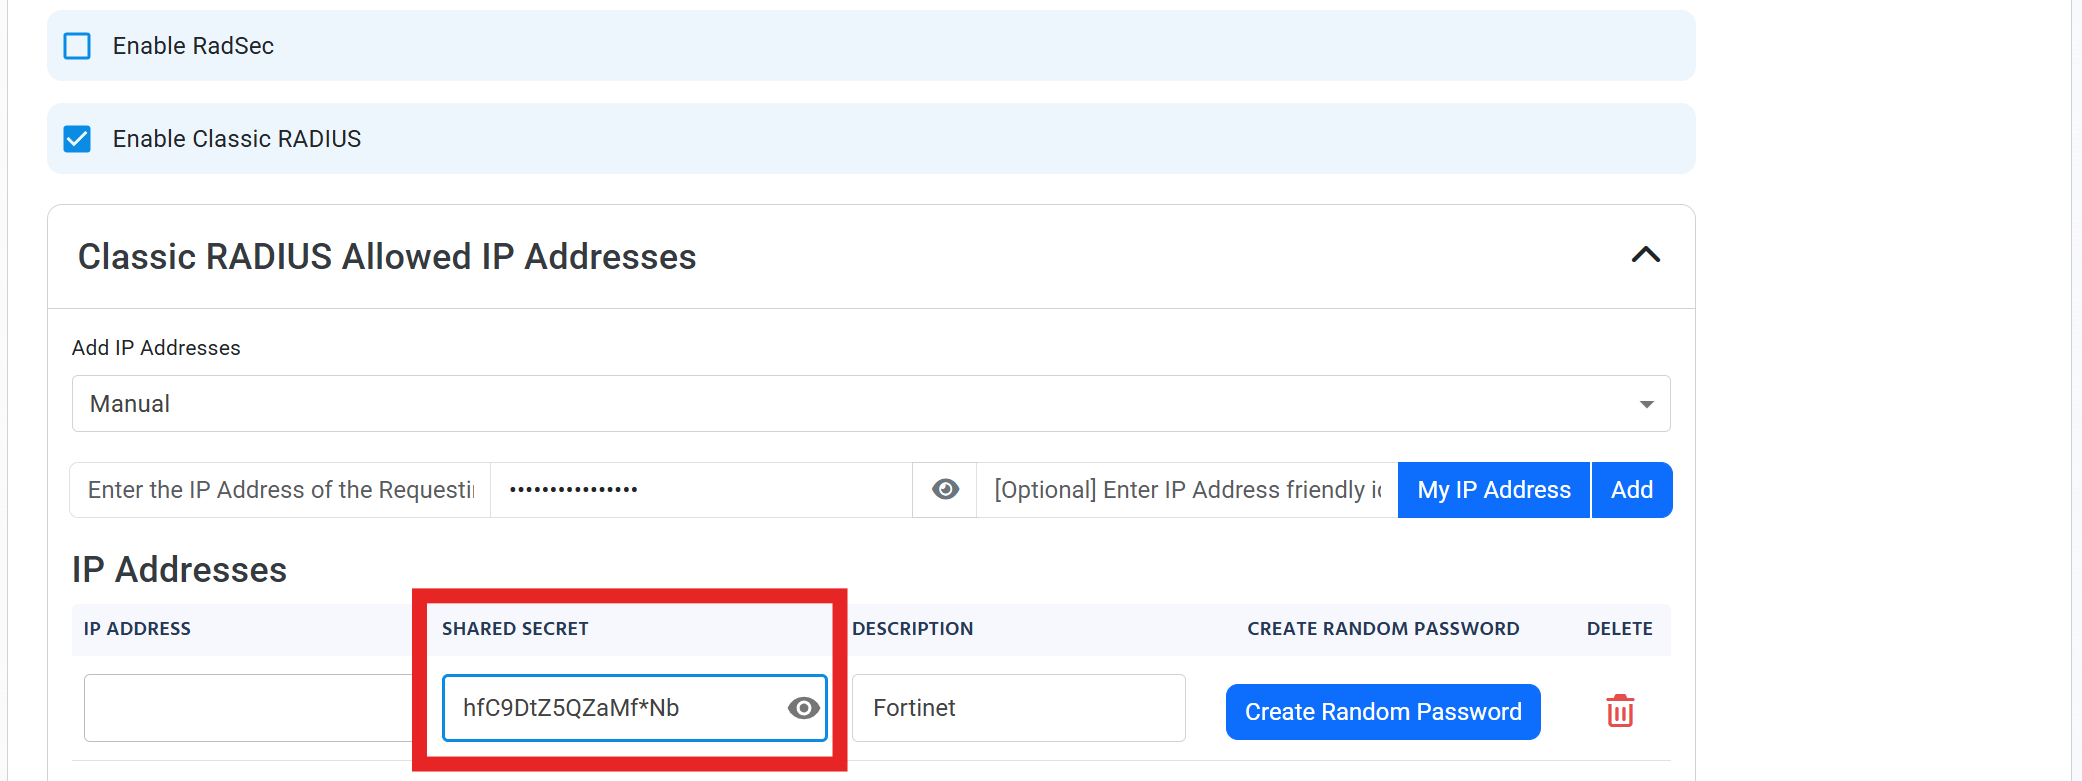Click the Create Random Password button
This screenshot has width=2082, height=781.
(x=1383, y=711)
